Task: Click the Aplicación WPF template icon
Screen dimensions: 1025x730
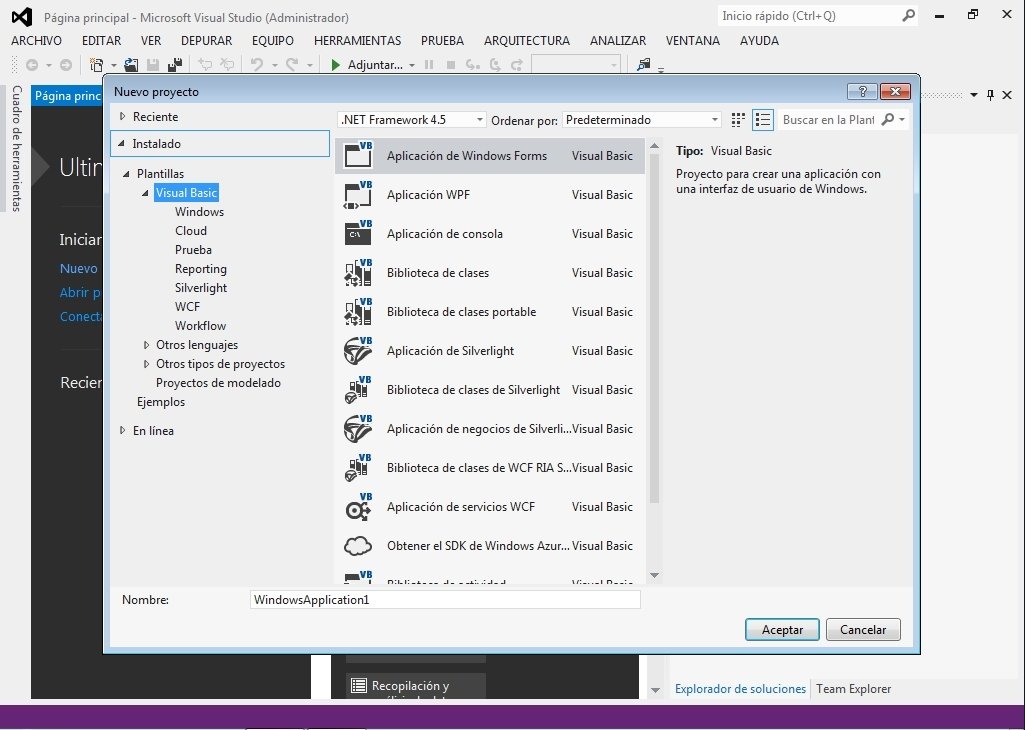Action: click(358, 195)
